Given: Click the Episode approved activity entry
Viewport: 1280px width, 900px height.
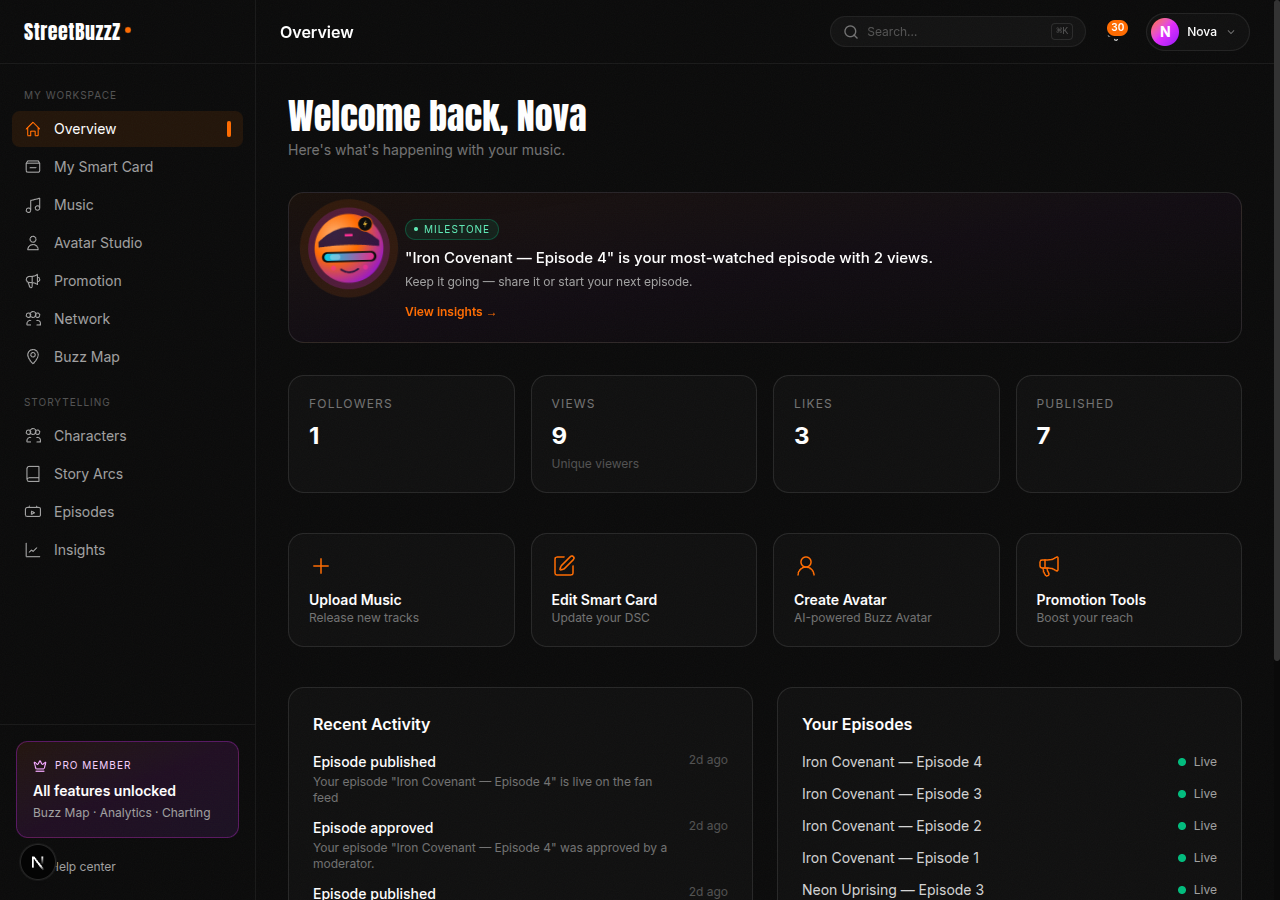Looking at the screenshot, I should pos(520,845).
